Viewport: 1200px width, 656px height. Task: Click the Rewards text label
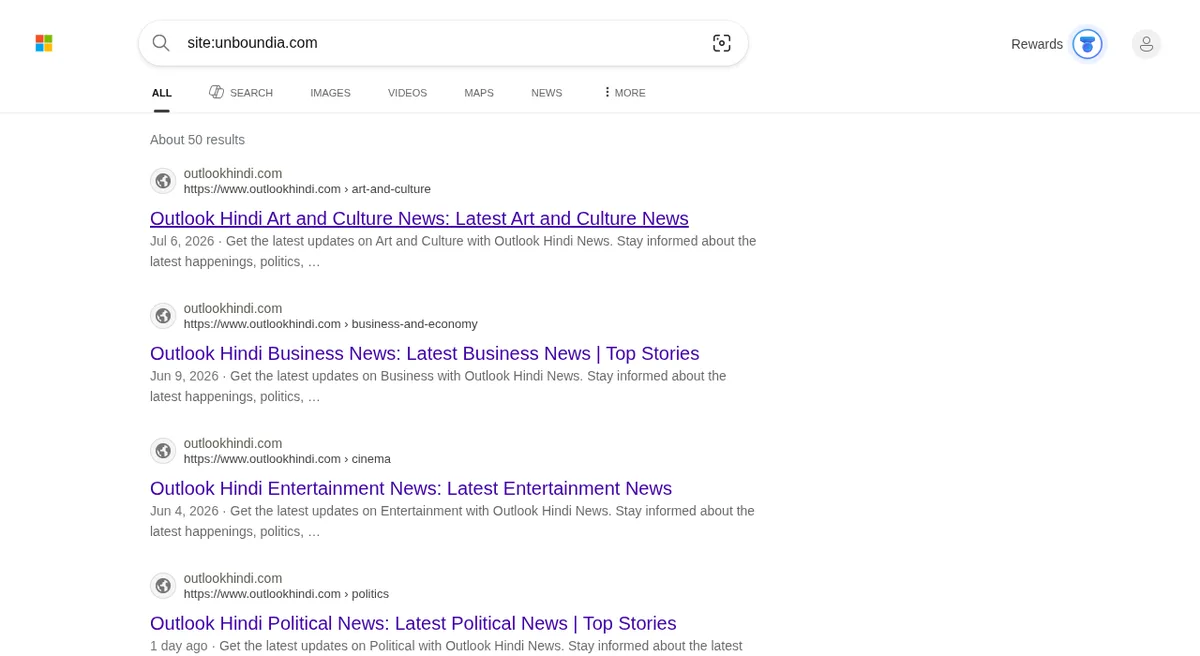click(x=1037, y=44)
